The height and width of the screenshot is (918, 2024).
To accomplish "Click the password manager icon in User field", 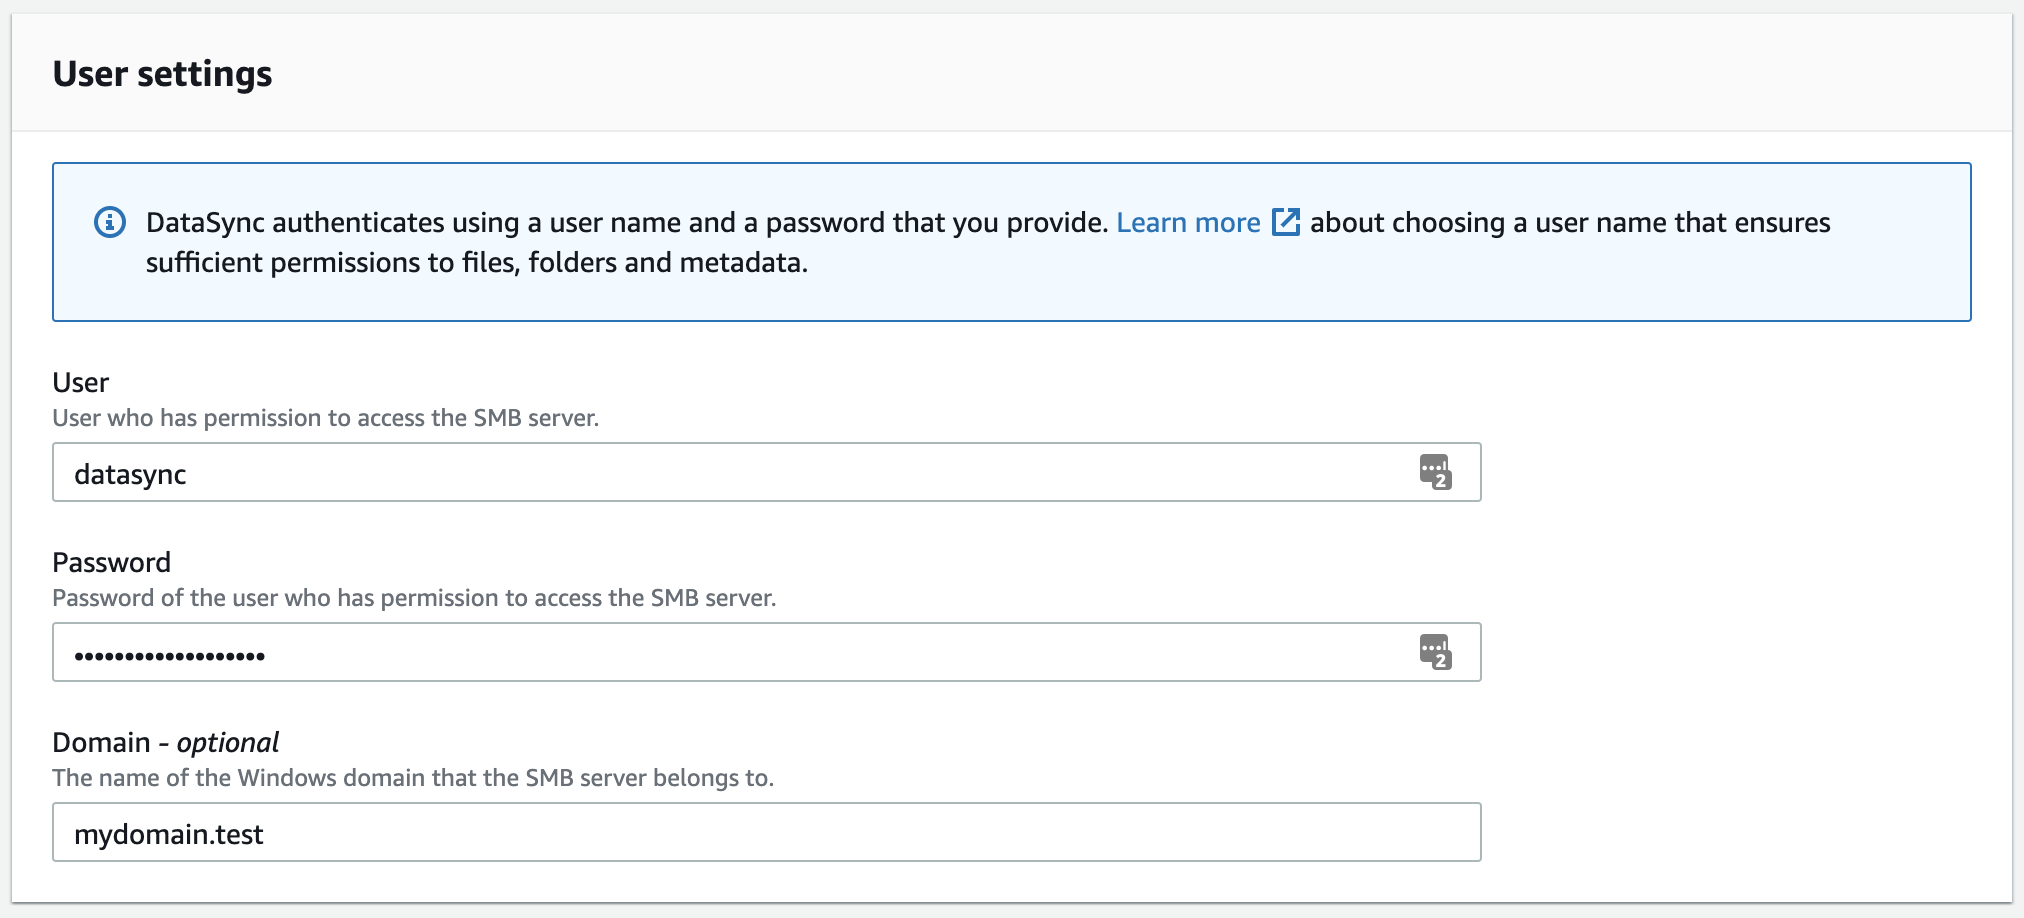I will pyautogui.click(x=1435, y=472).
